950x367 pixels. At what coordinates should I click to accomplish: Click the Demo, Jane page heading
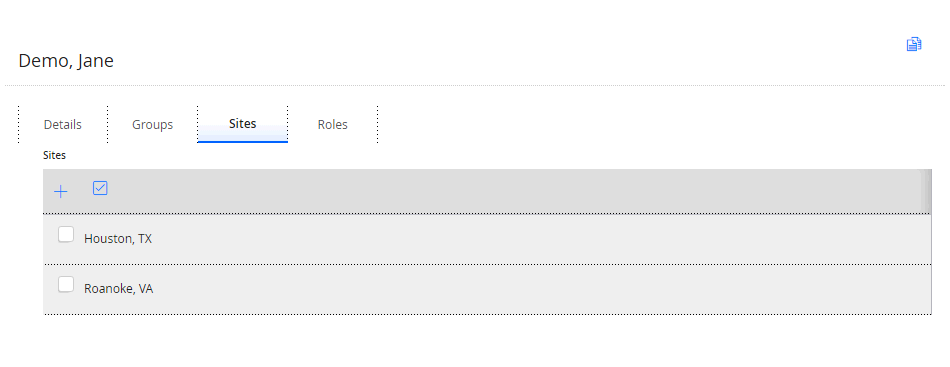(x=66, y=61)
